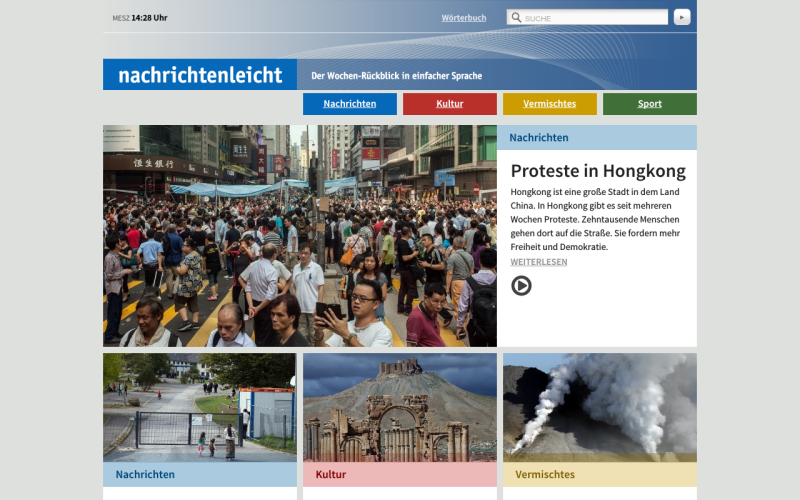Open the green Sport menu tab
This screenshot has width=800, height=500.
pyautogui.click(x=649, y=104)
